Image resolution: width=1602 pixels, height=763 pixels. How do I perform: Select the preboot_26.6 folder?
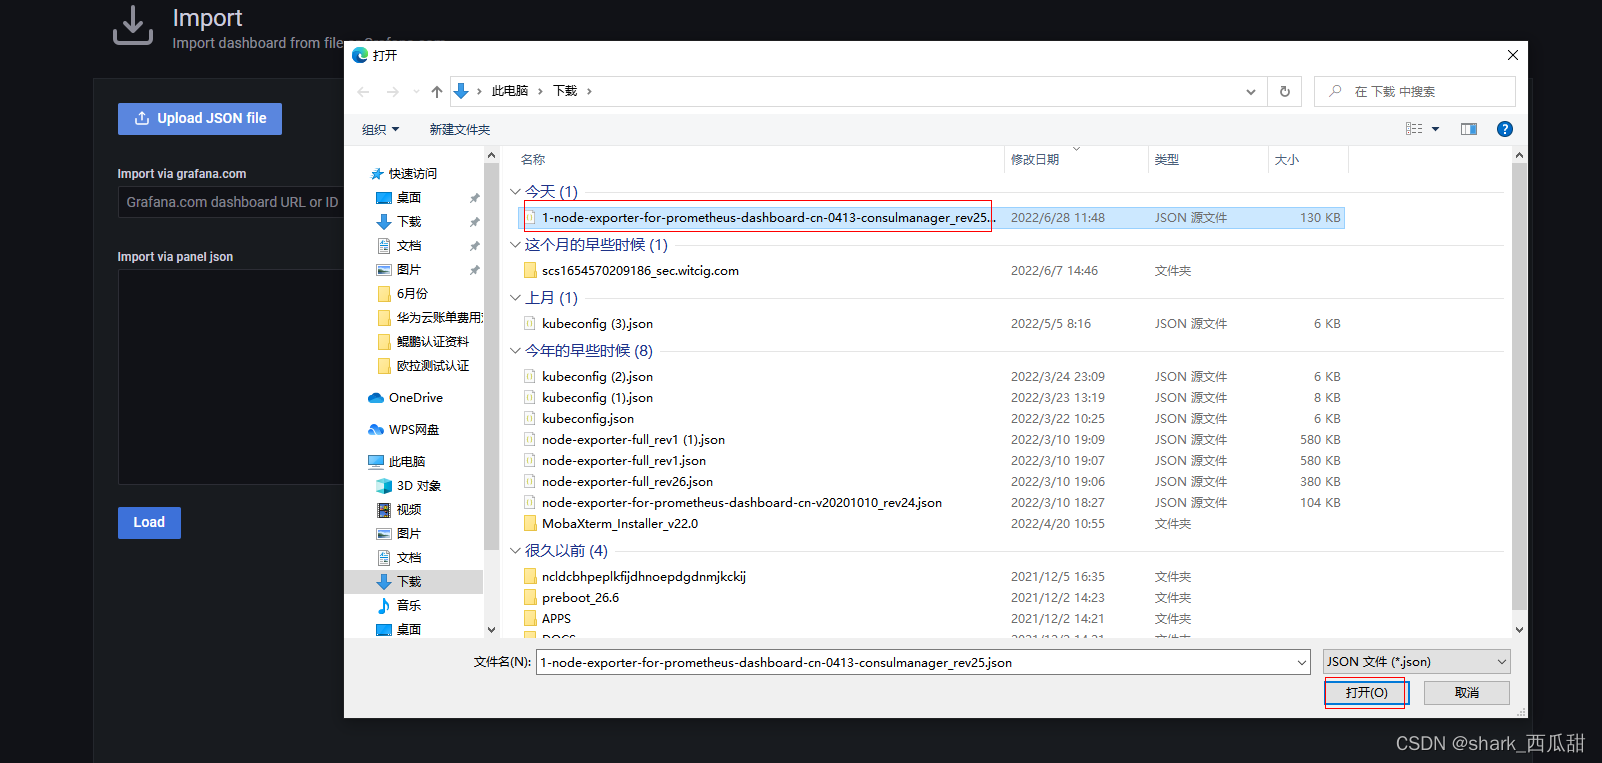click(933, 597)
